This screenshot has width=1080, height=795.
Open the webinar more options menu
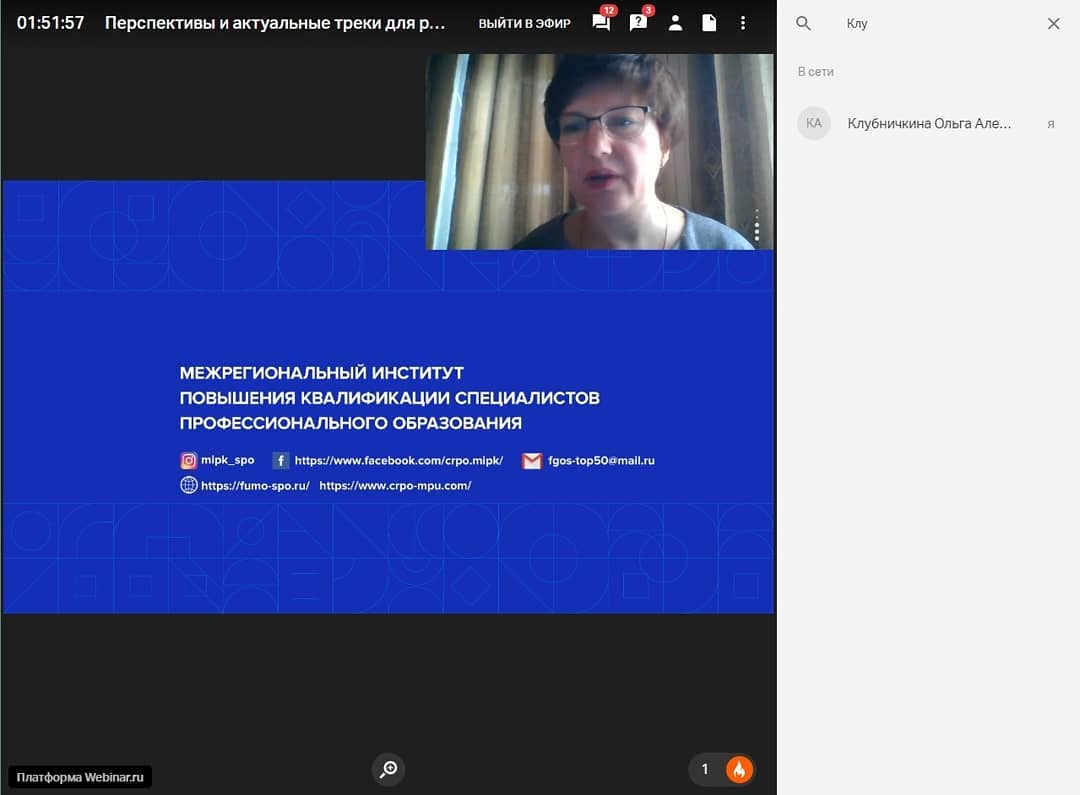tap(742, 23)
